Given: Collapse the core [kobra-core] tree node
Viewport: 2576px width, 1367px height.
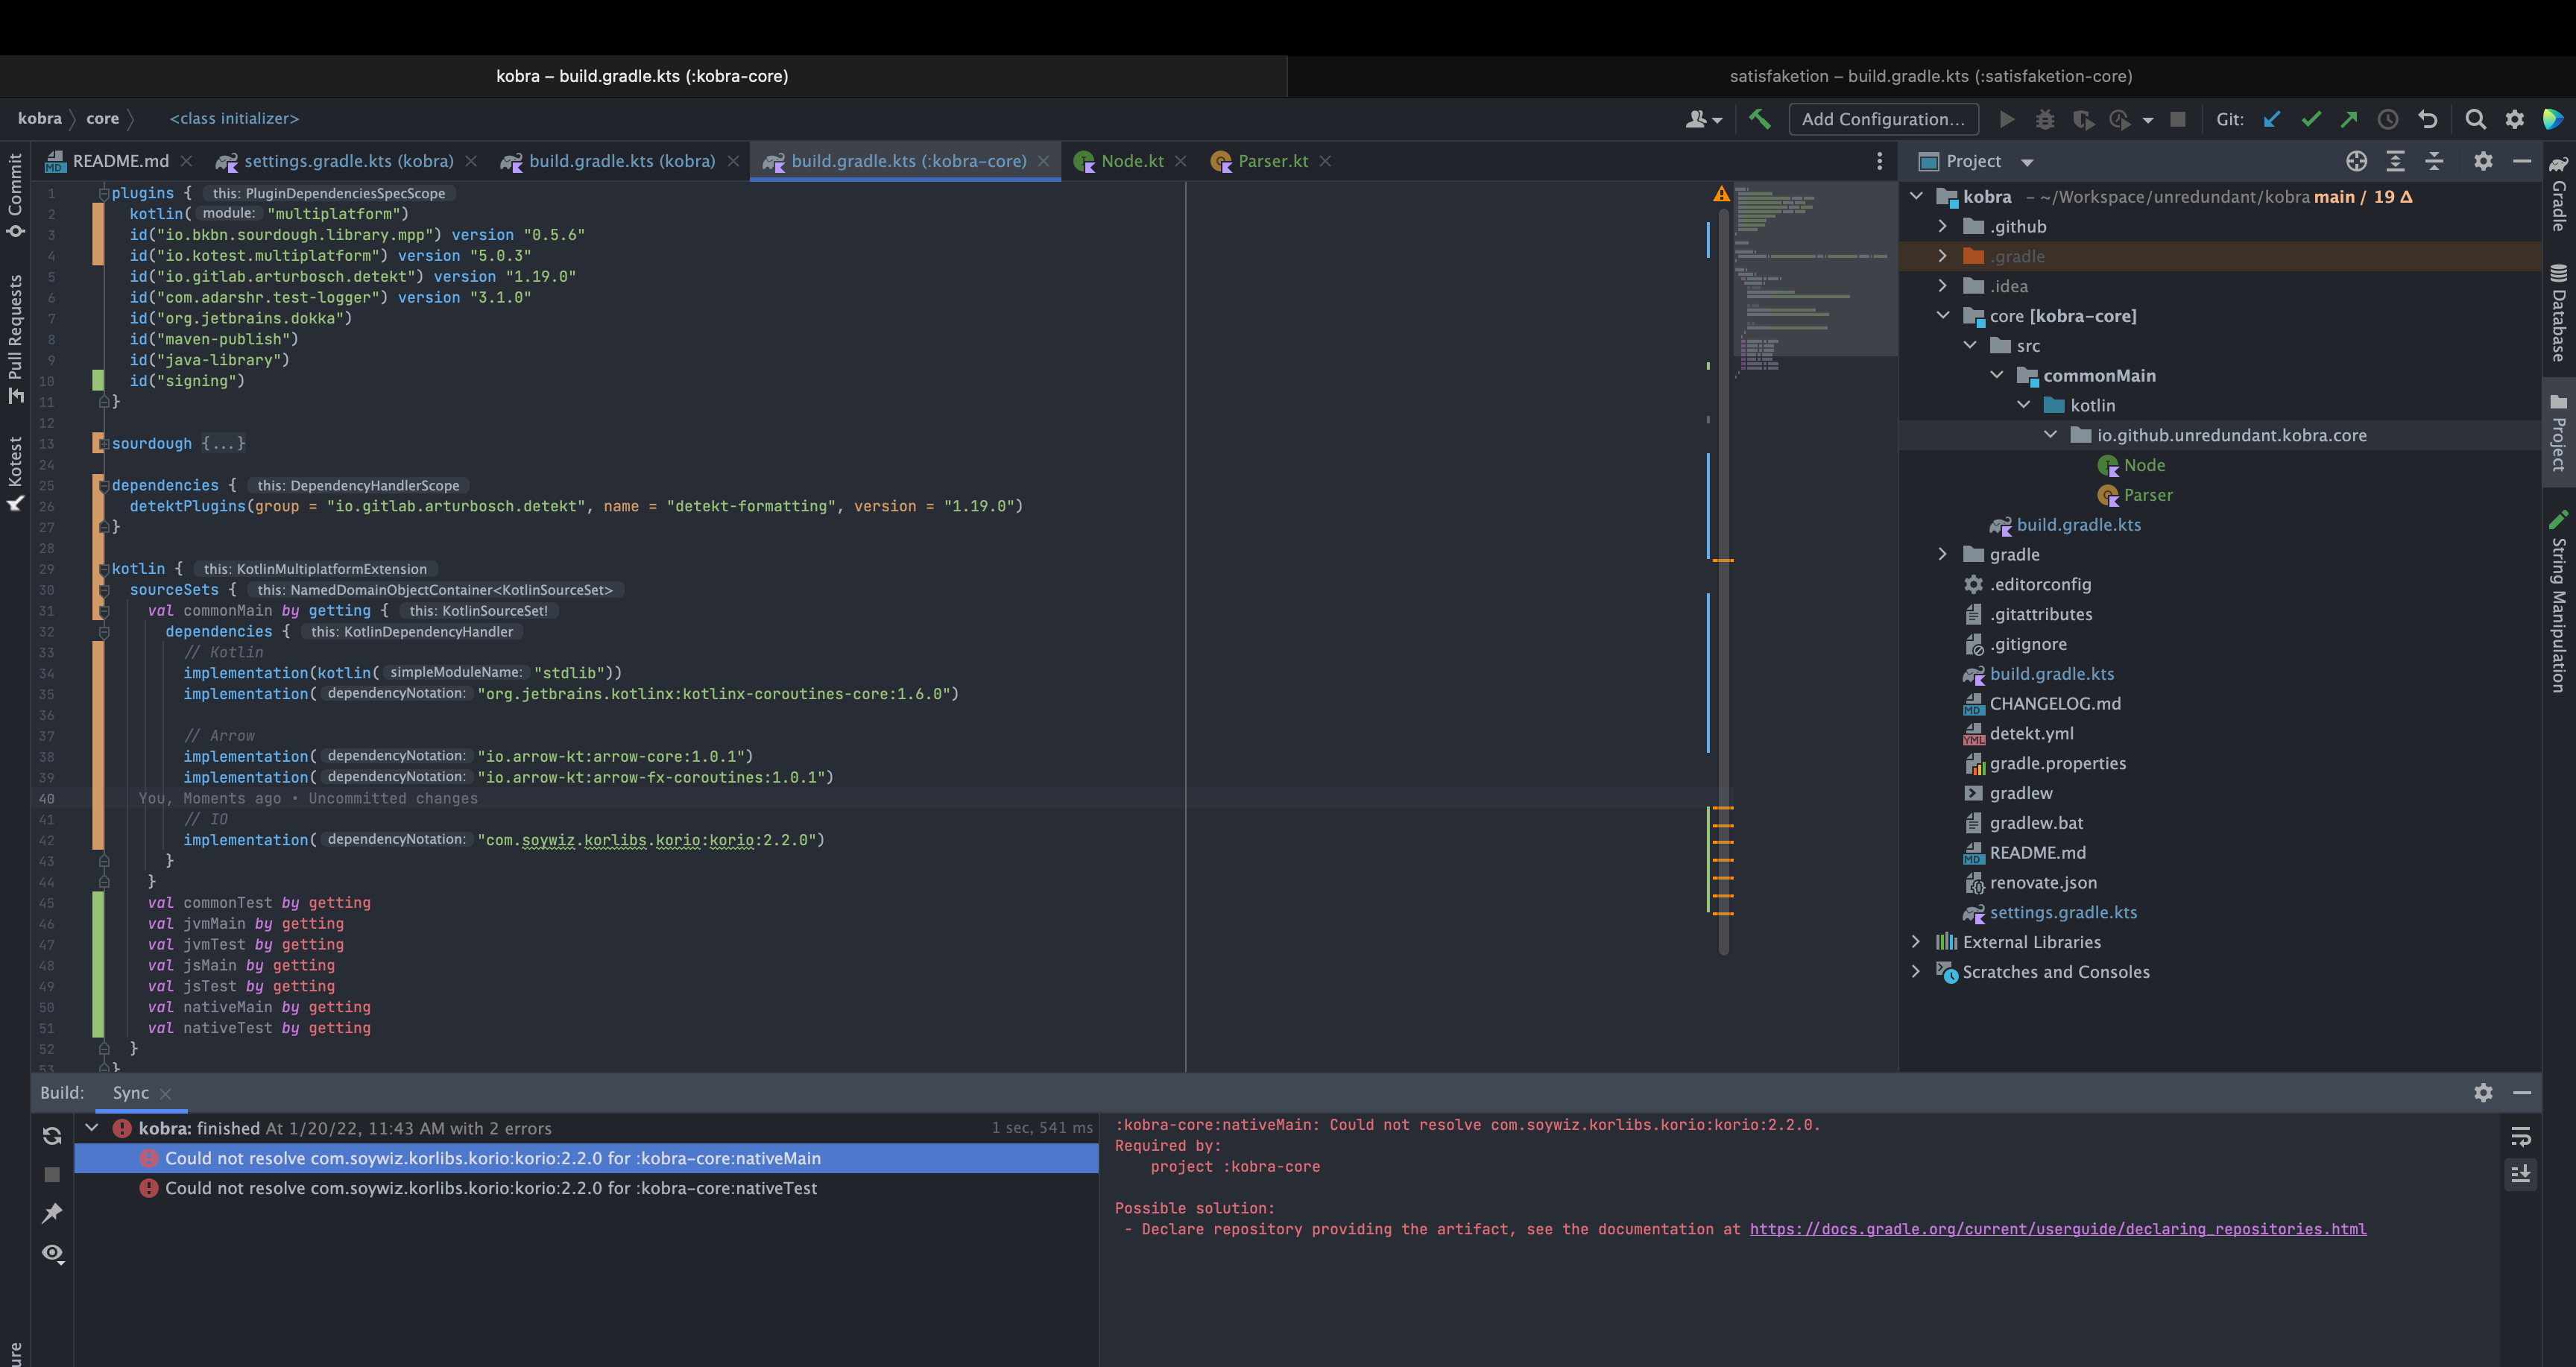Looking at the screenshot, I should coord(1944,315).
